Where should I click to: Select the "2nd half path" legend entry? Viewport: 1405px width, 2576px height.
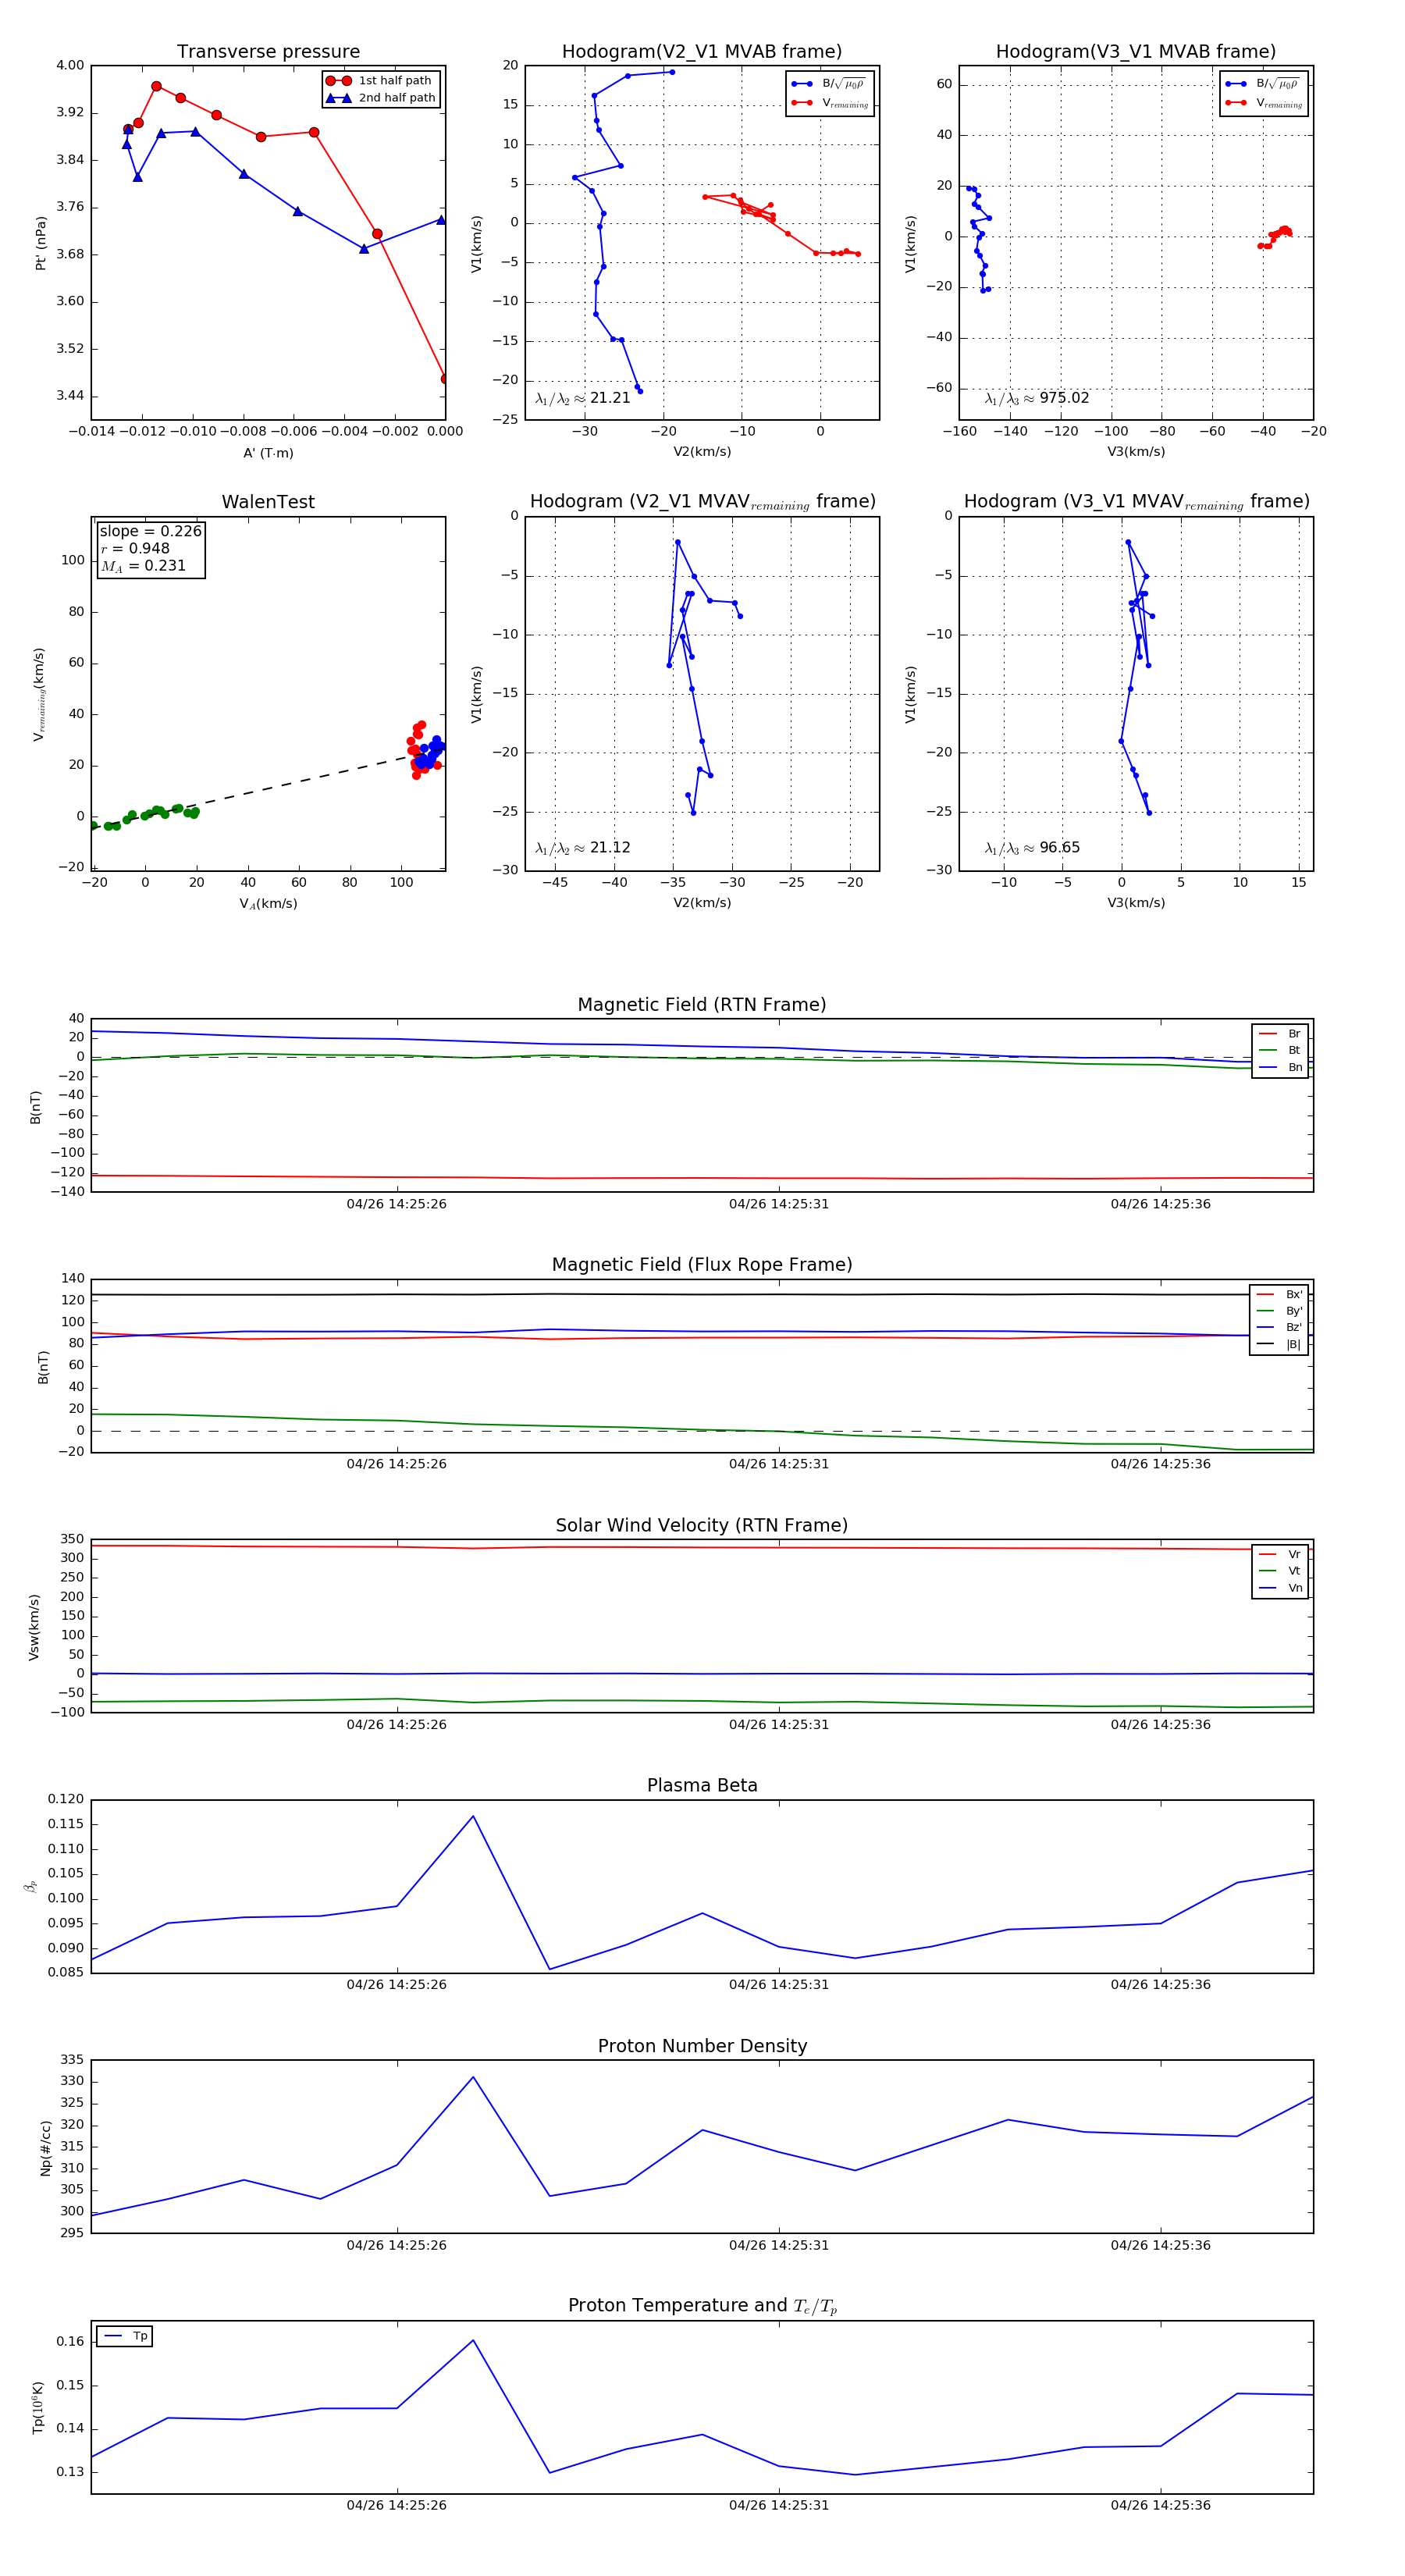pos(380,98)
